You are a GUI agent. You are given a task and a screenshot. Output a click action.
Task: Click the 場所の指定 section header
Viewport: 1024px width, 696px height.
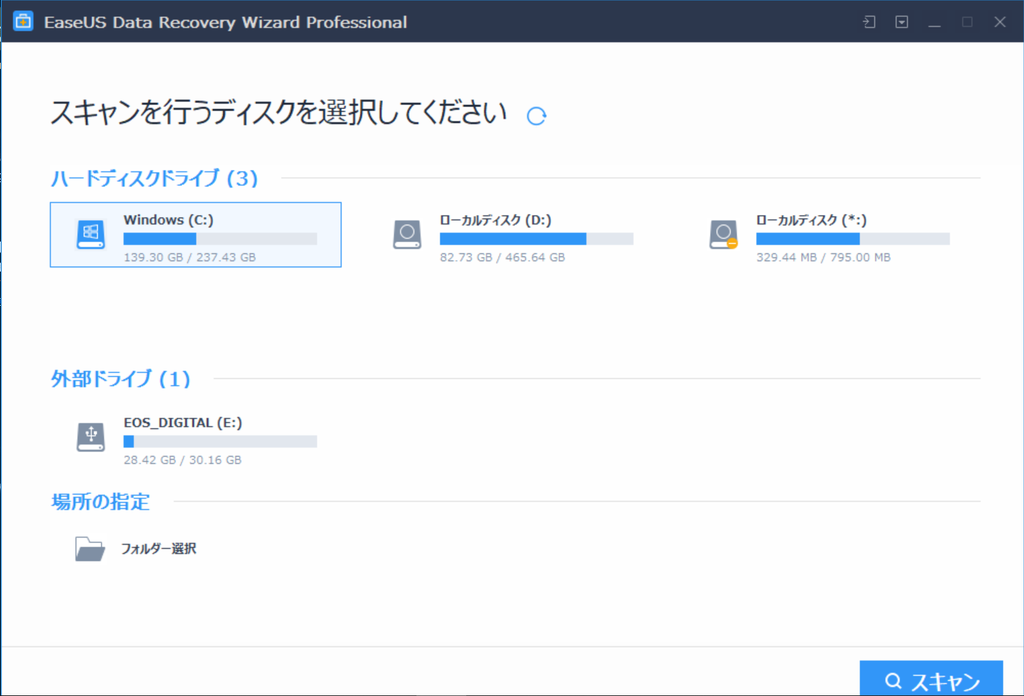pyautogui.click(x=101, y=501)
